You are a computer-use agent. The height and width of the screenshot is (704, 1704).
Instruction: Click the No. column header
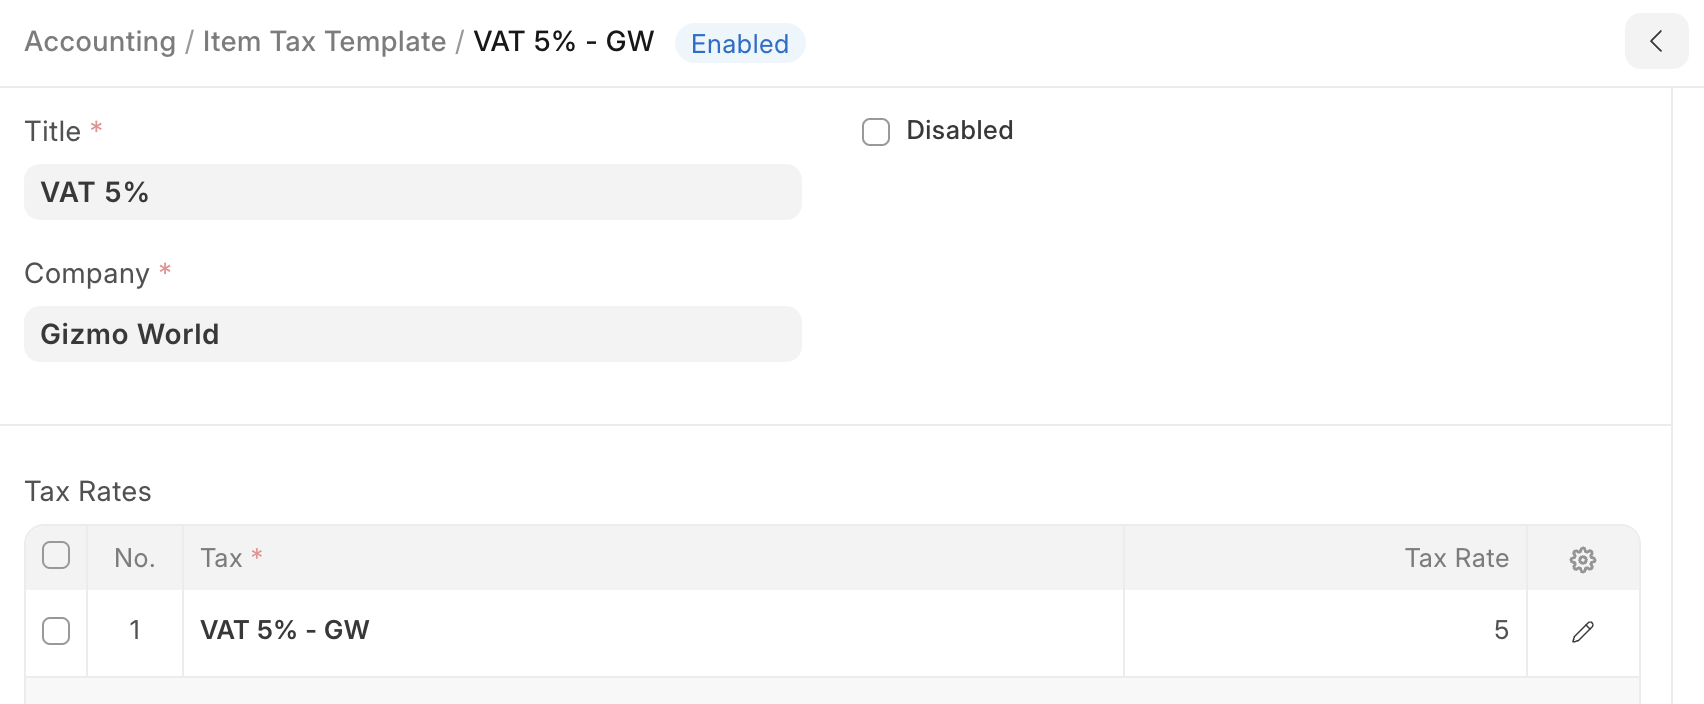point(135,558)
